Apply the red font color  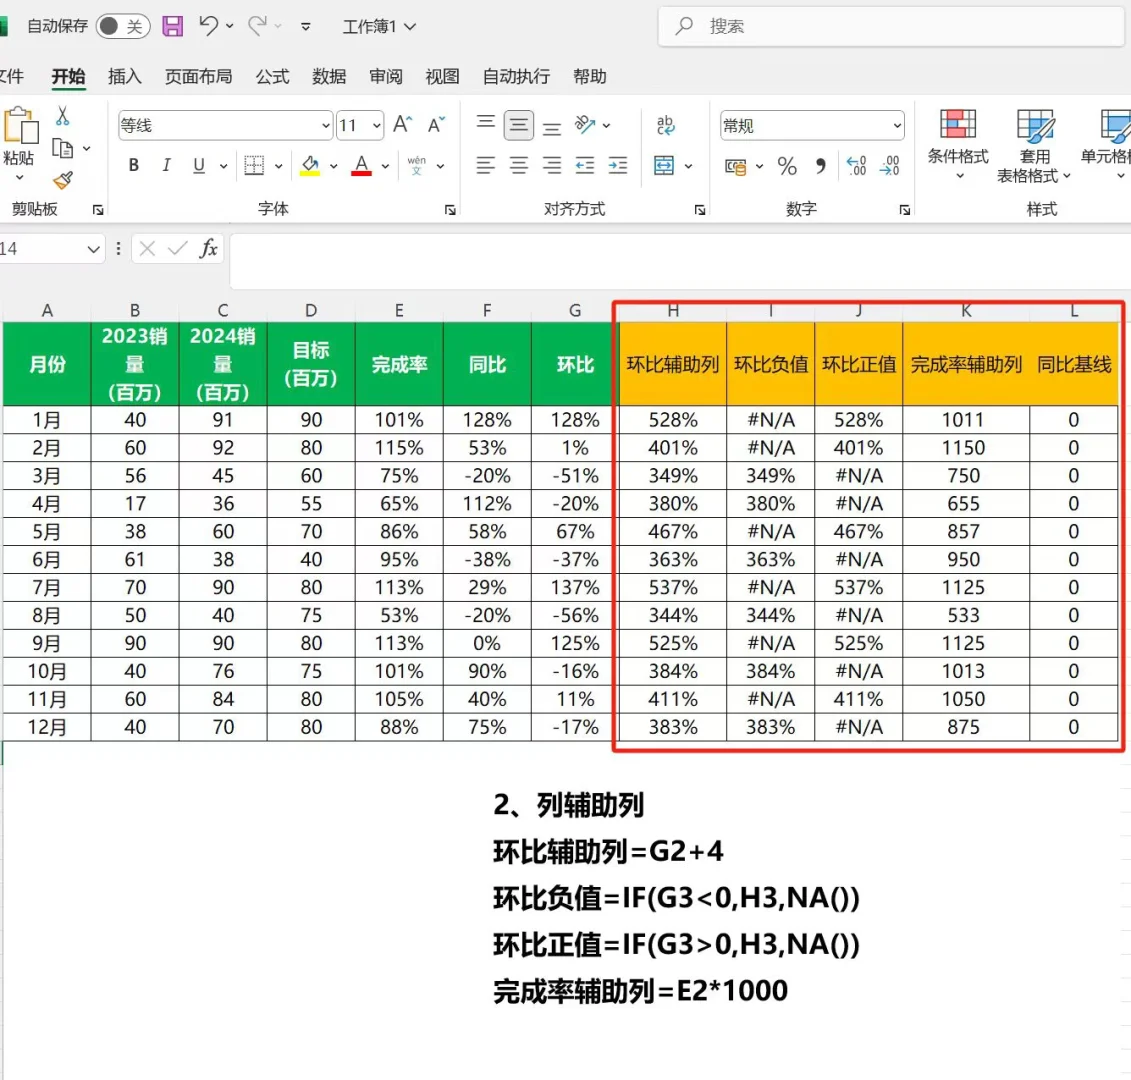point(361,166)
